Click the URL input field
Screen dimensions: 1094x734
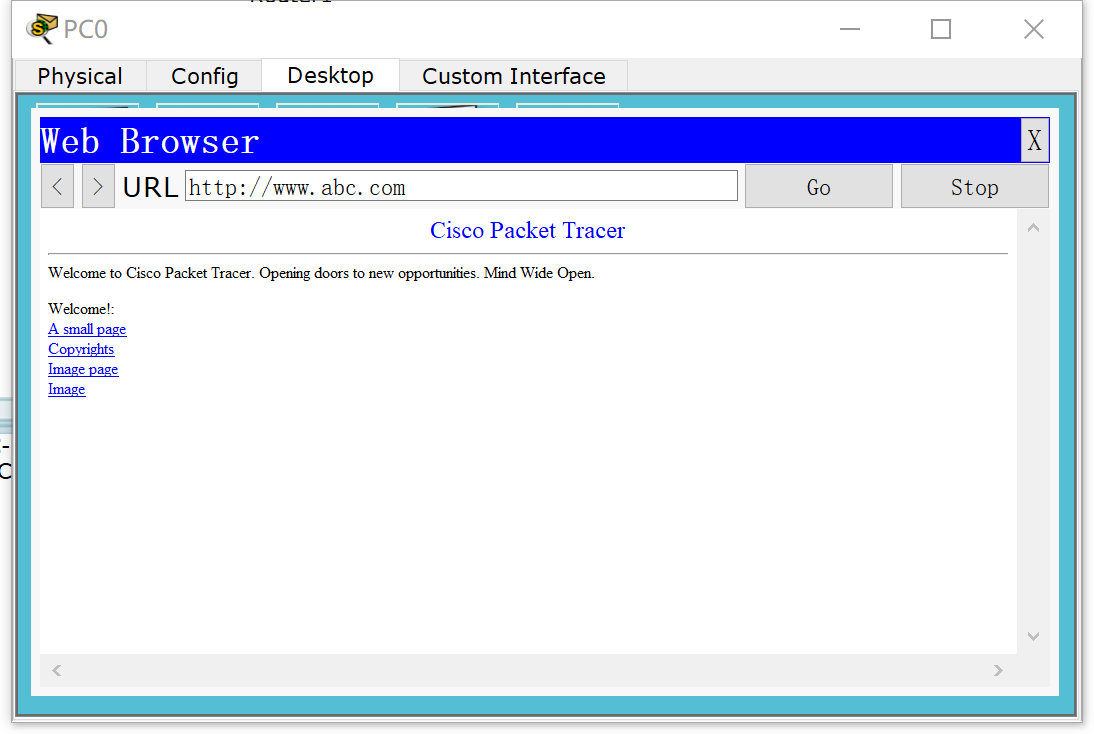tap(461, 186)
